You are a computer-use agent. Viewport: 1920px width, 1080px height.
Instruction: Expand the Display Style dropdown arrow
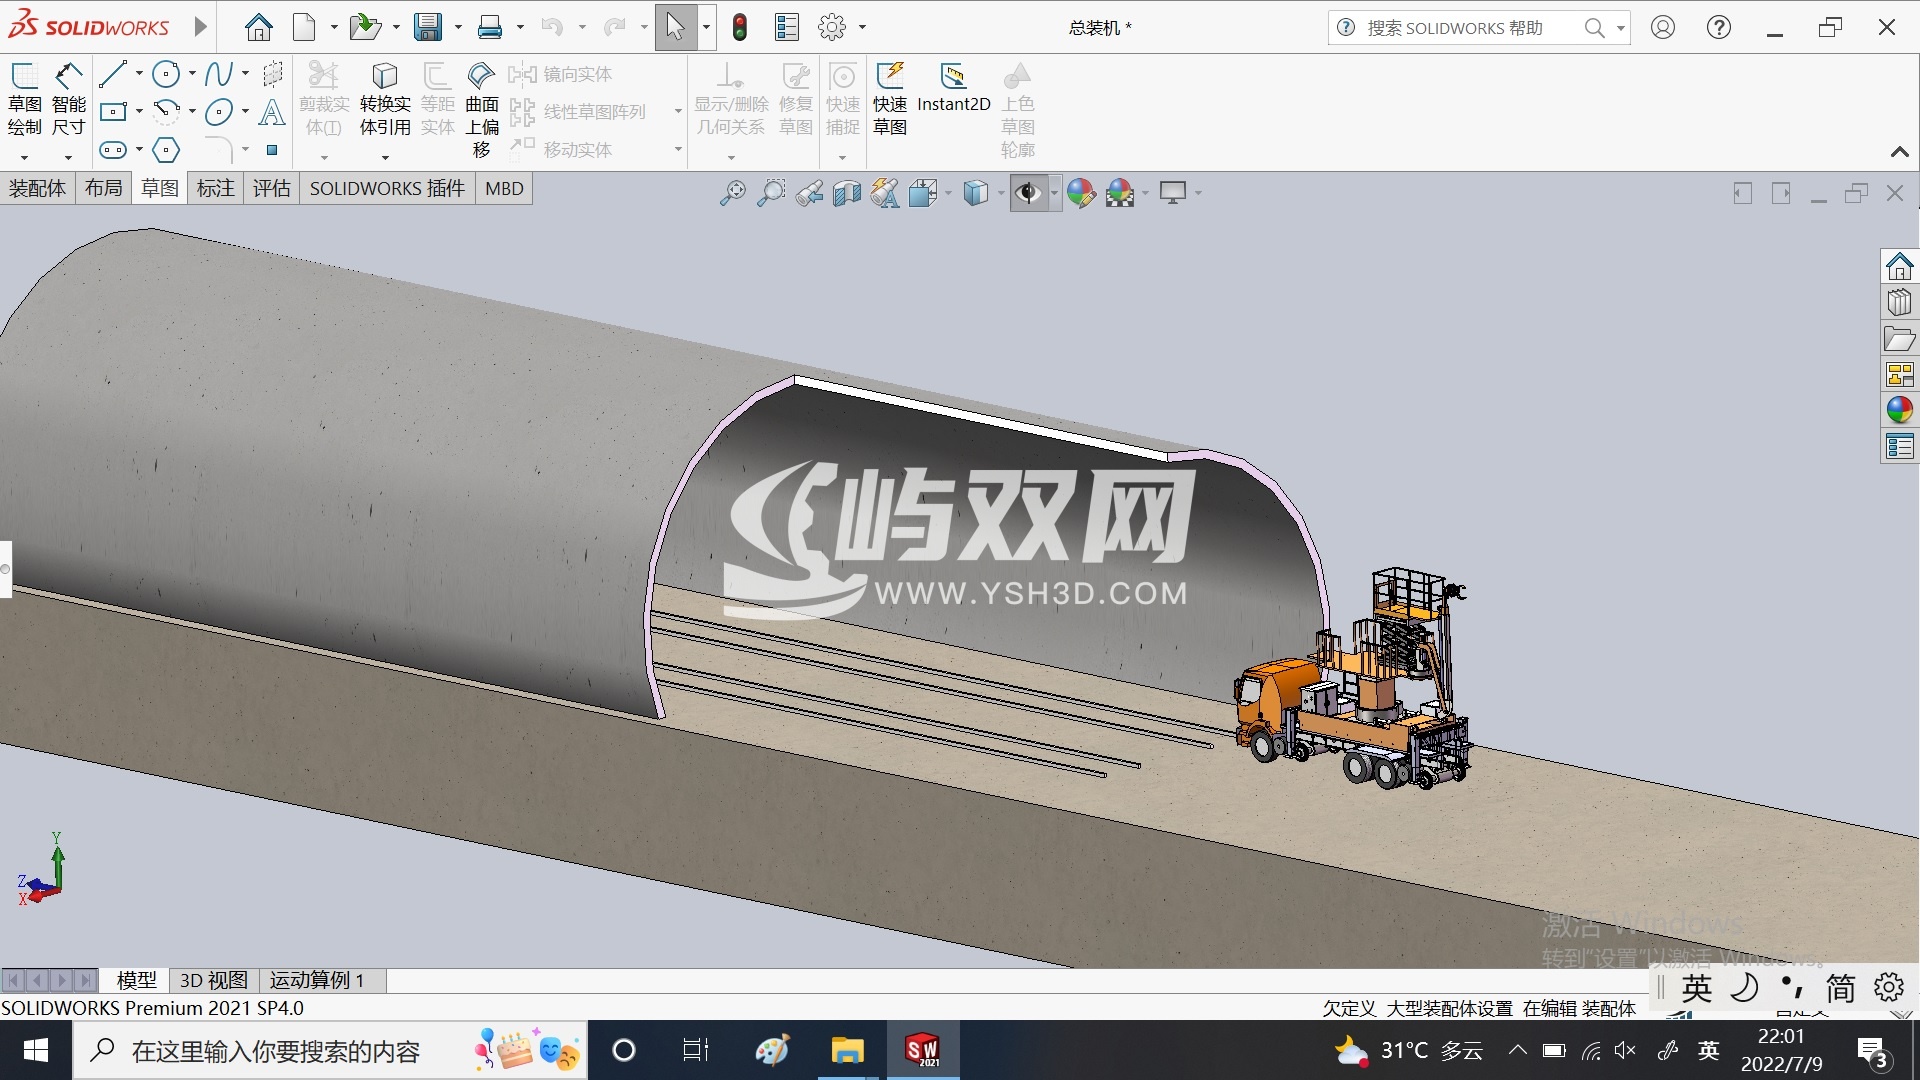(x=1000, y=193)
